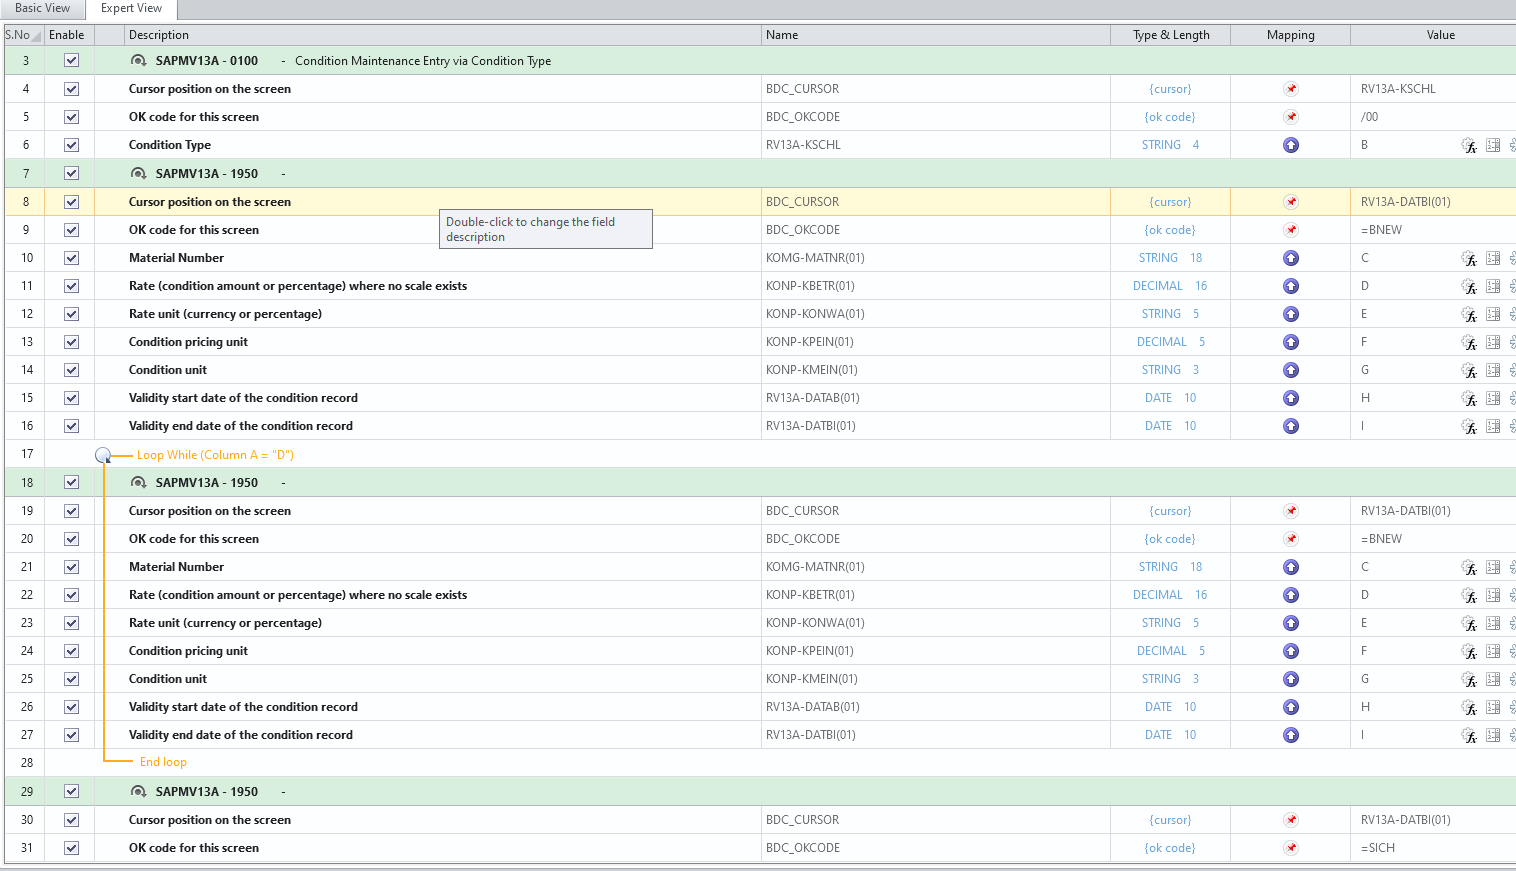Click the upload mapping icon in row 16
This screenshot has height=871, width=1516.
pyautogui.click(x=1291, y=426)
